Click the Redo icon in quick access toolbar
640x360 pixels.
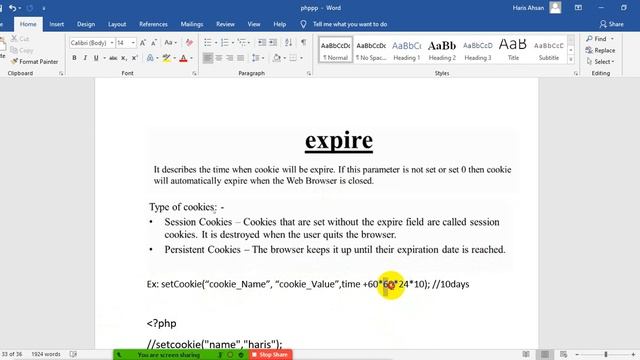click(x=30, y=8)
